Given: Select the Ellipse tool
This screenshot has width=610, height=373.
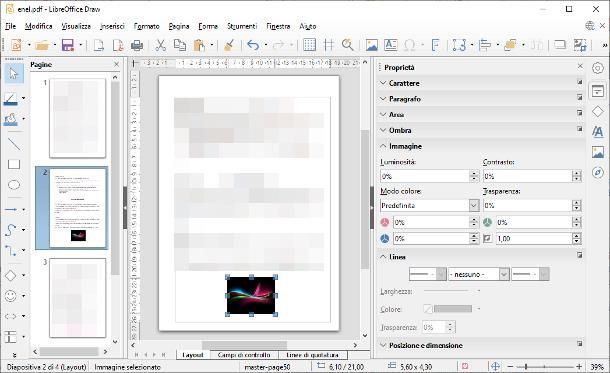Looking at the screenshot, I should [x=14, y=185].
